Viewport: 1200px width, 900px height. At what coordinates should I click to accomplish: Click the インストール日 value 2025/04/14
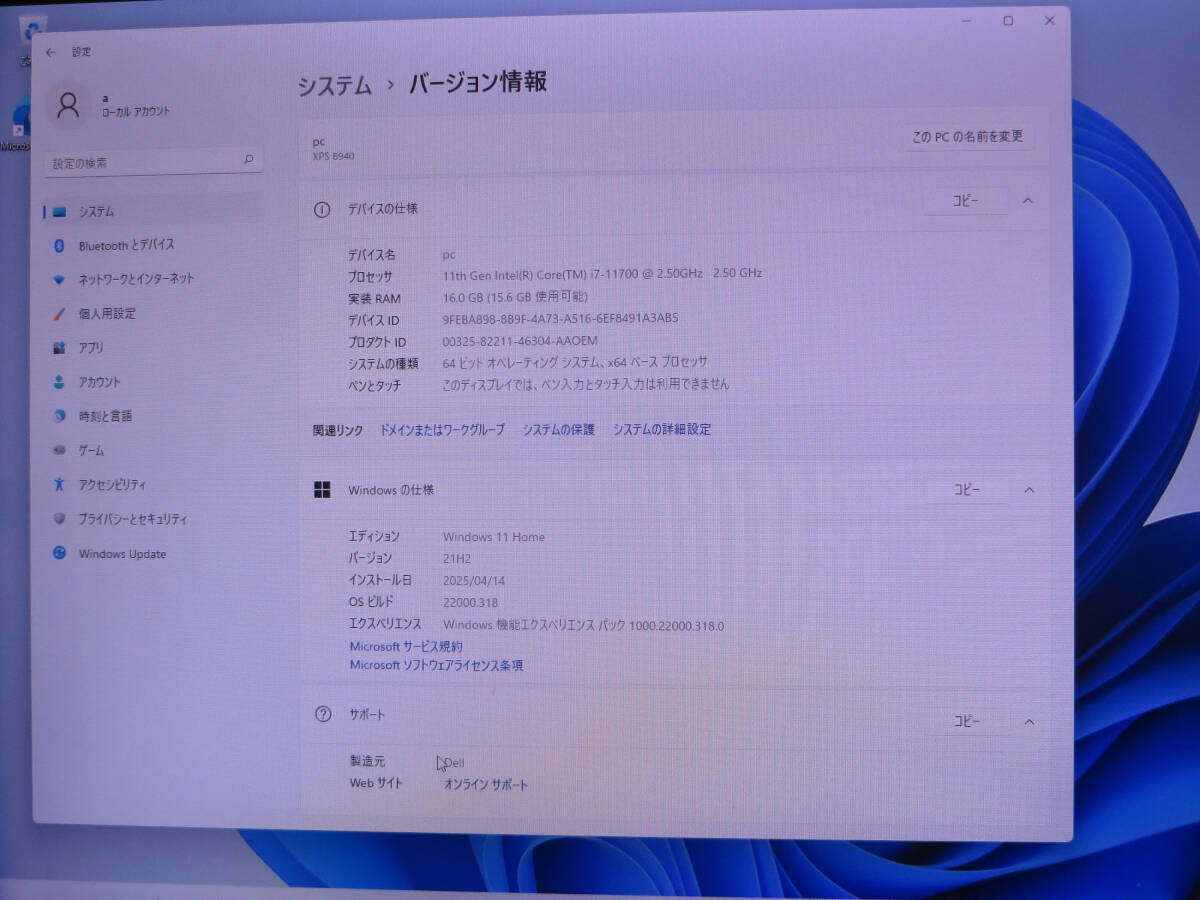coord(474,580)
